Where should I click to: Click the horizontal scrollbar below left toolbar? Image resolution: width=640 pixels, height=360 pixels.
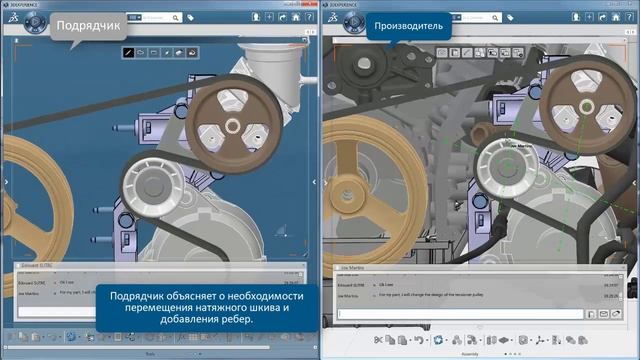[x=139, y=347]
